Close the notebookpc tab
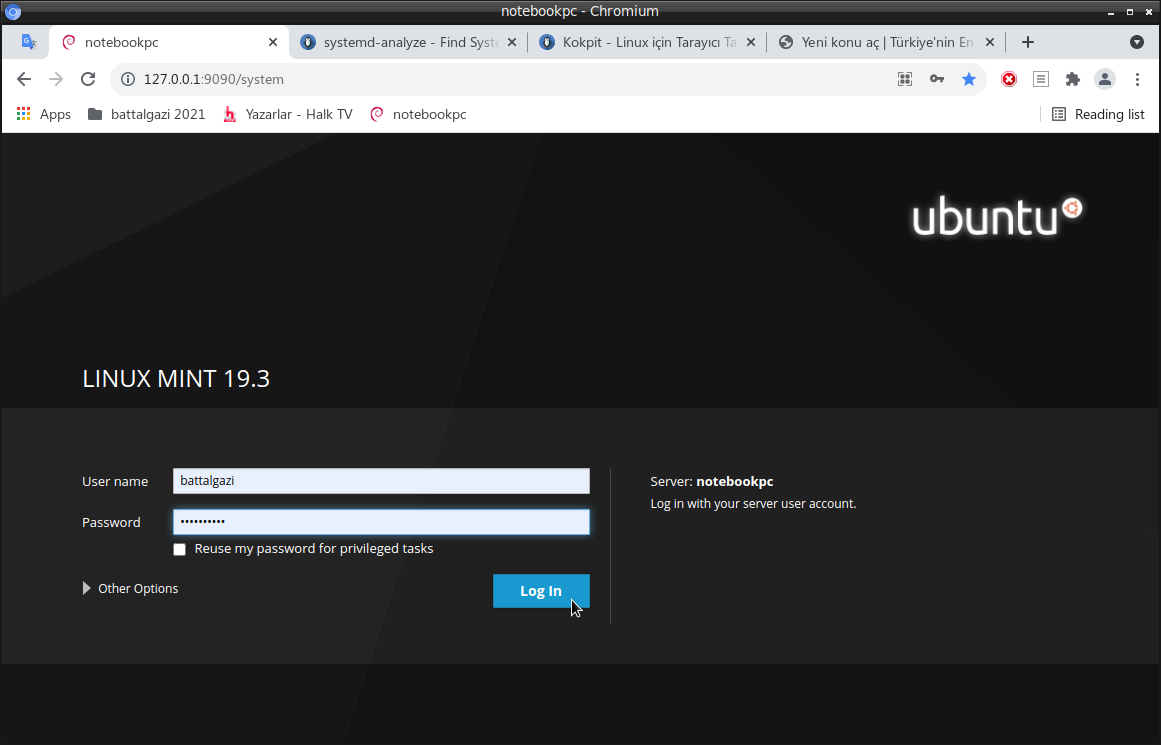 tap(272, 42)
